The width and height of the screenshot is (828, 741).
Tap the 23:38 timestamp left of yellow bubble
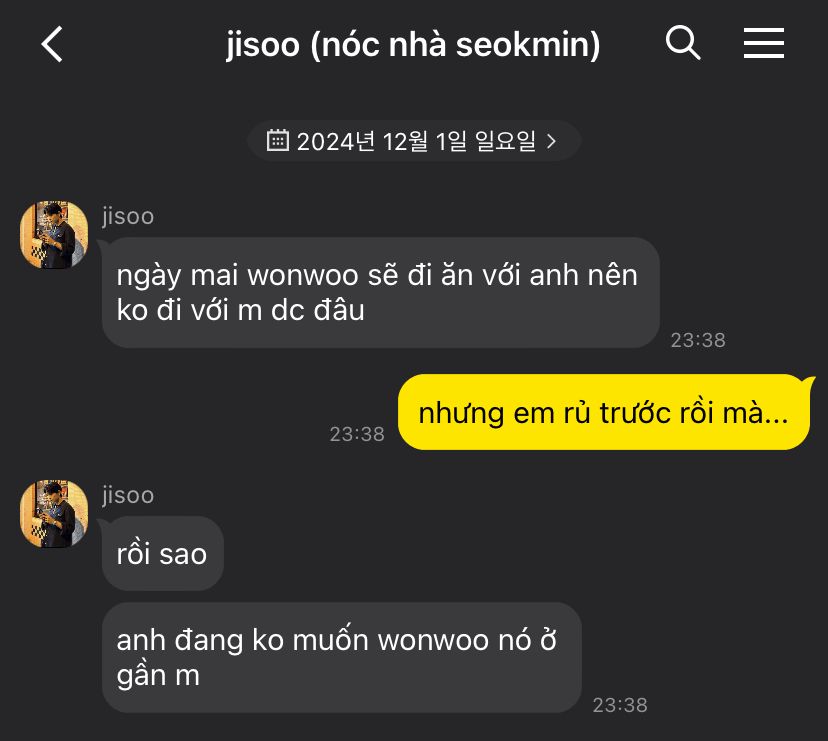pyautogui.click(x=357, y=434)
